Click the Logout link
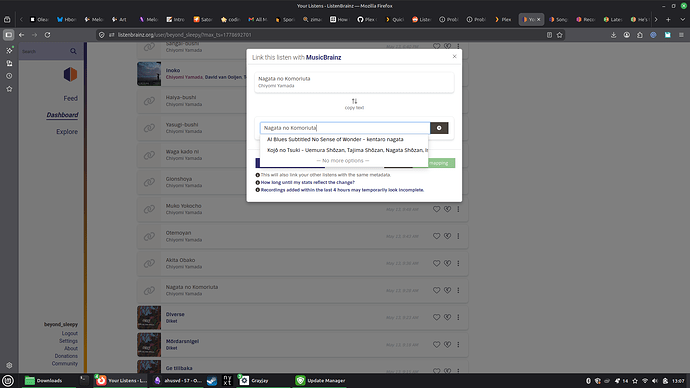The width and height of the screenshot is (690, 388). click(70, 333)
